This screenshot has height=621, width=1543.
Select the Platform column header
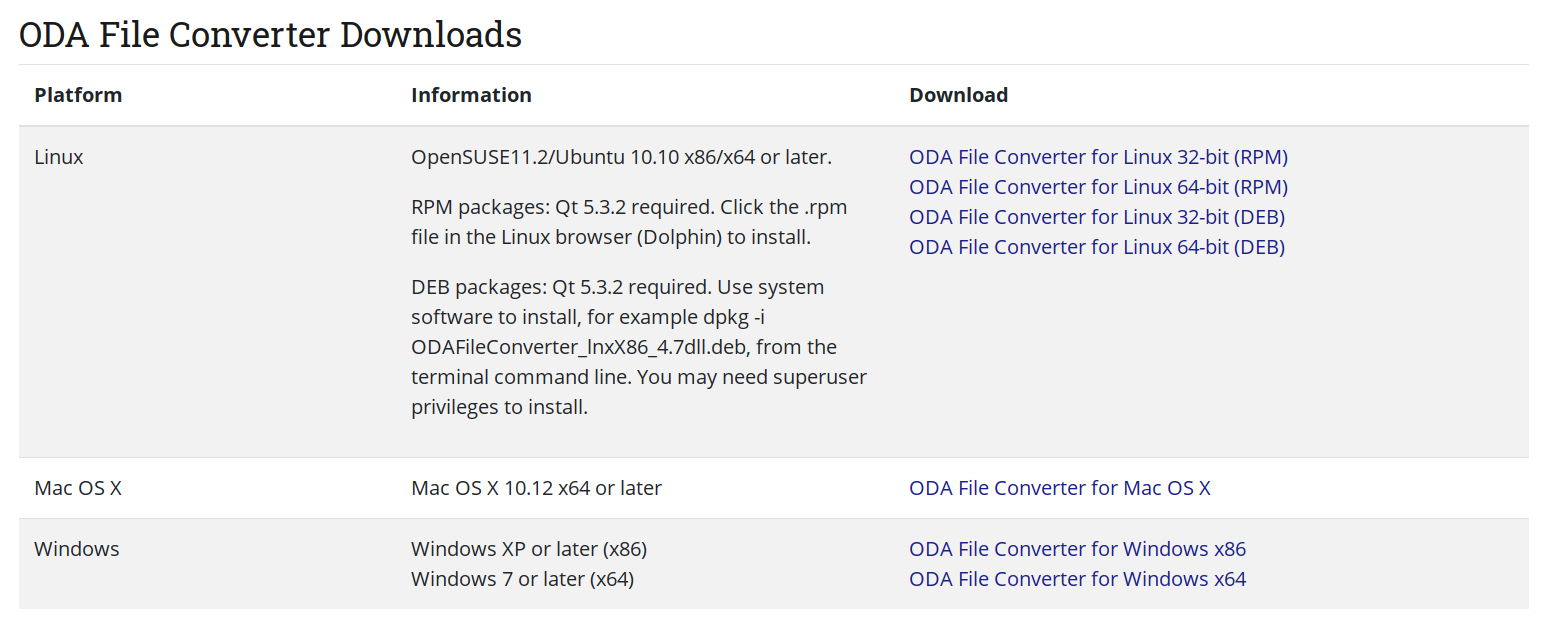(x=78, y=95)
